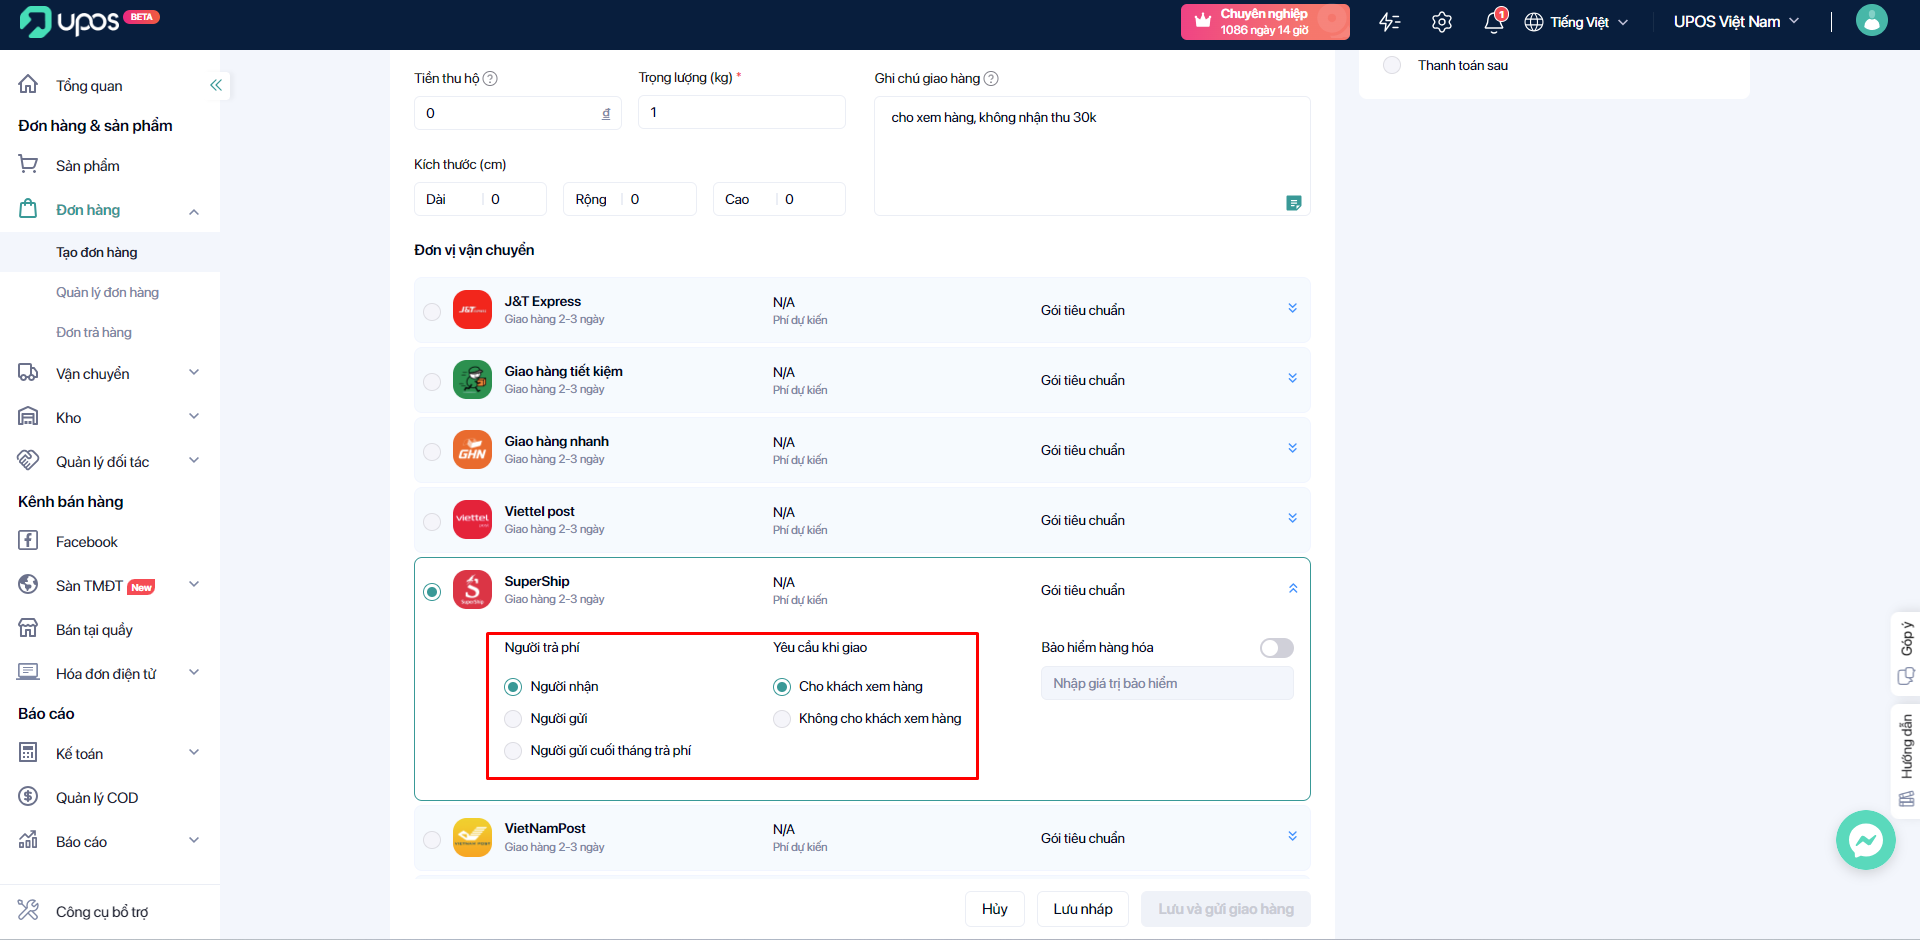Expand the Viettel post carrier options
Image resolution: width=1920 pixels, height=940 pixels.
click(1292, 519)
